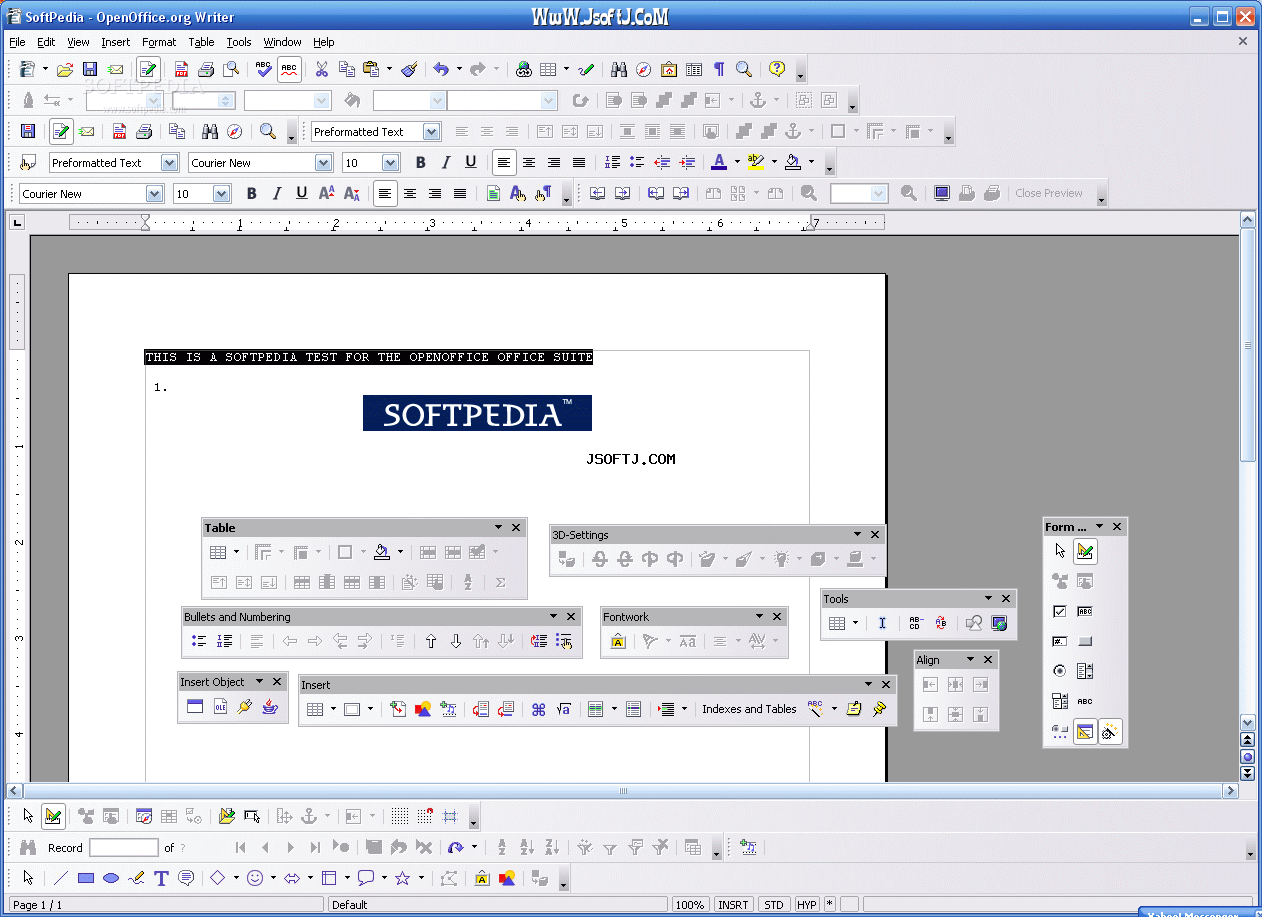Open the File menu
Image resolution: width=1262 pixels, height=917 pixels.
(18, 42)
